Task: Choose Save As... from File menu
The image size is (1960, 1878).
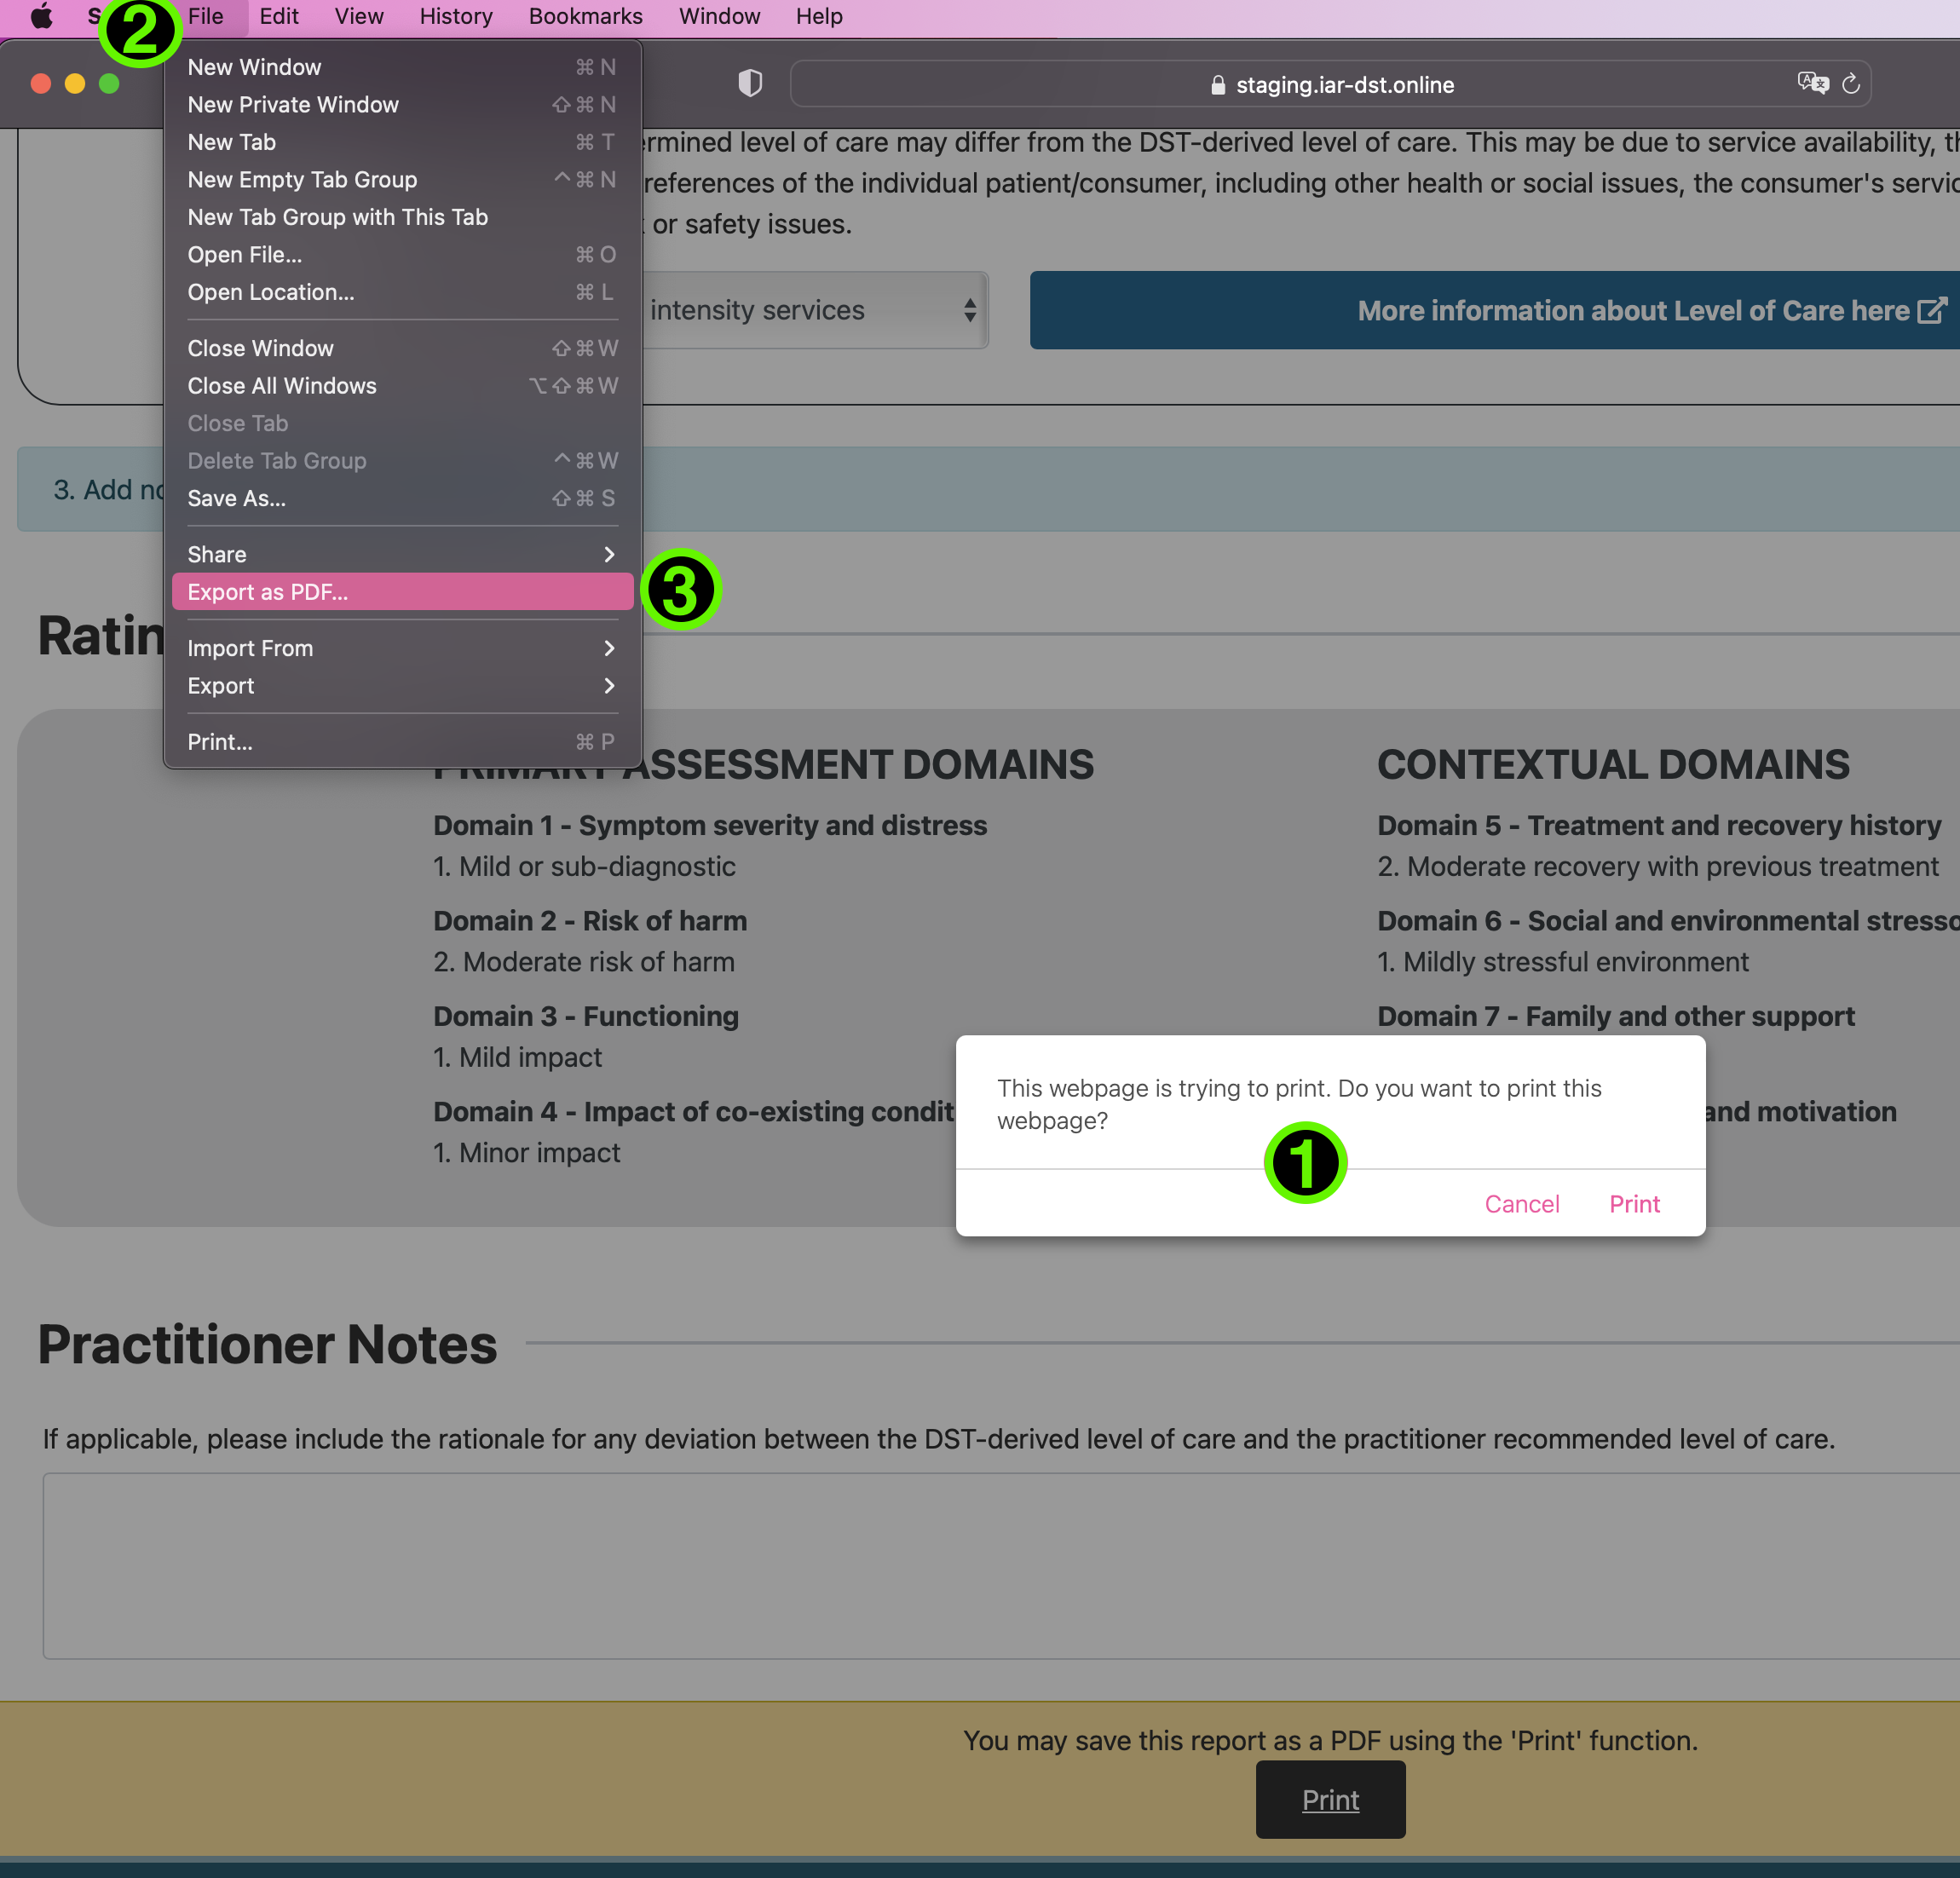Action: [x=401, y=498]
